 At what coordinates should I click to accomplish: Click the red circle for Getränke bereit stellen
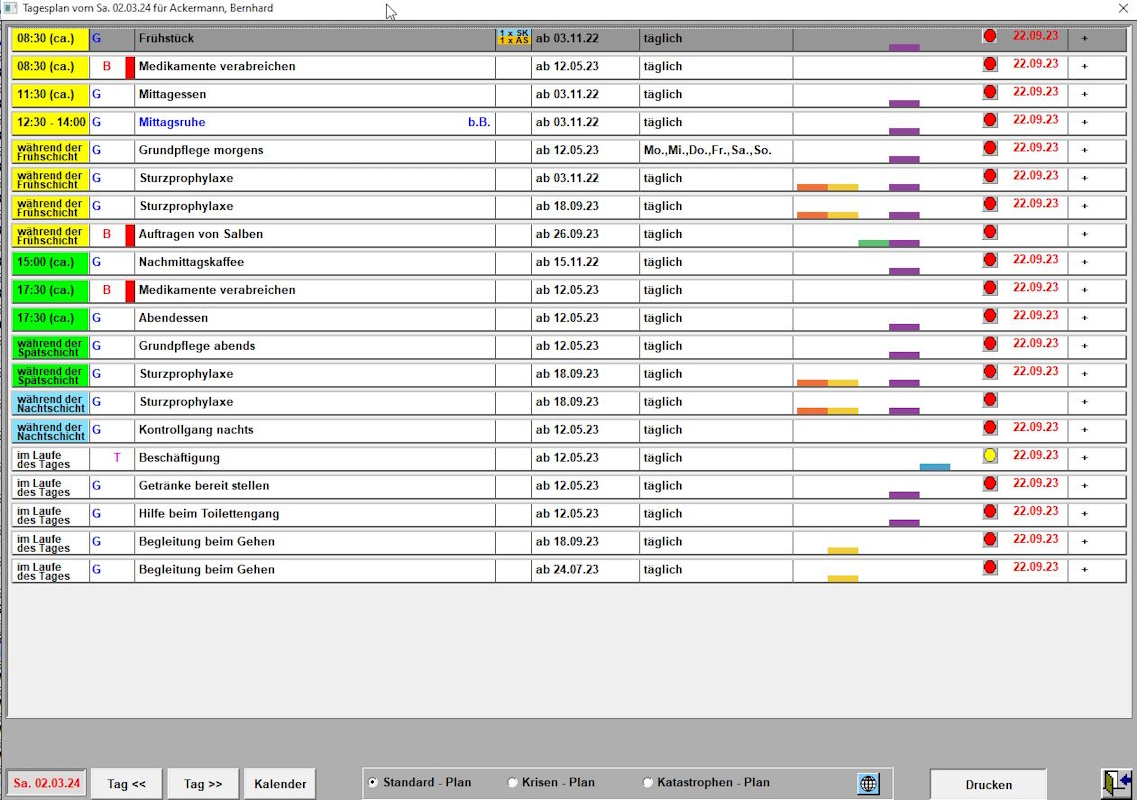990,484
